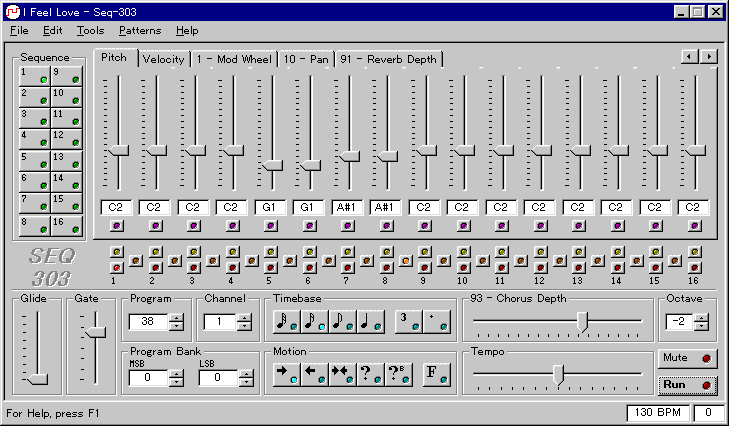The width and height of the screenshot is (729, 426).
Task: Decrease Program value with its down arrow
Action: point(176,326)
